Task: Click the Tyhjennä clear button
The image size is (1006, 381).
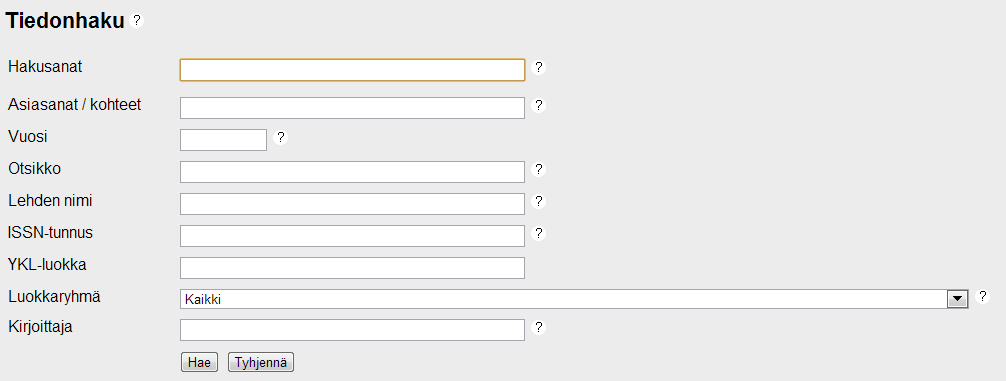Action: 261,362
